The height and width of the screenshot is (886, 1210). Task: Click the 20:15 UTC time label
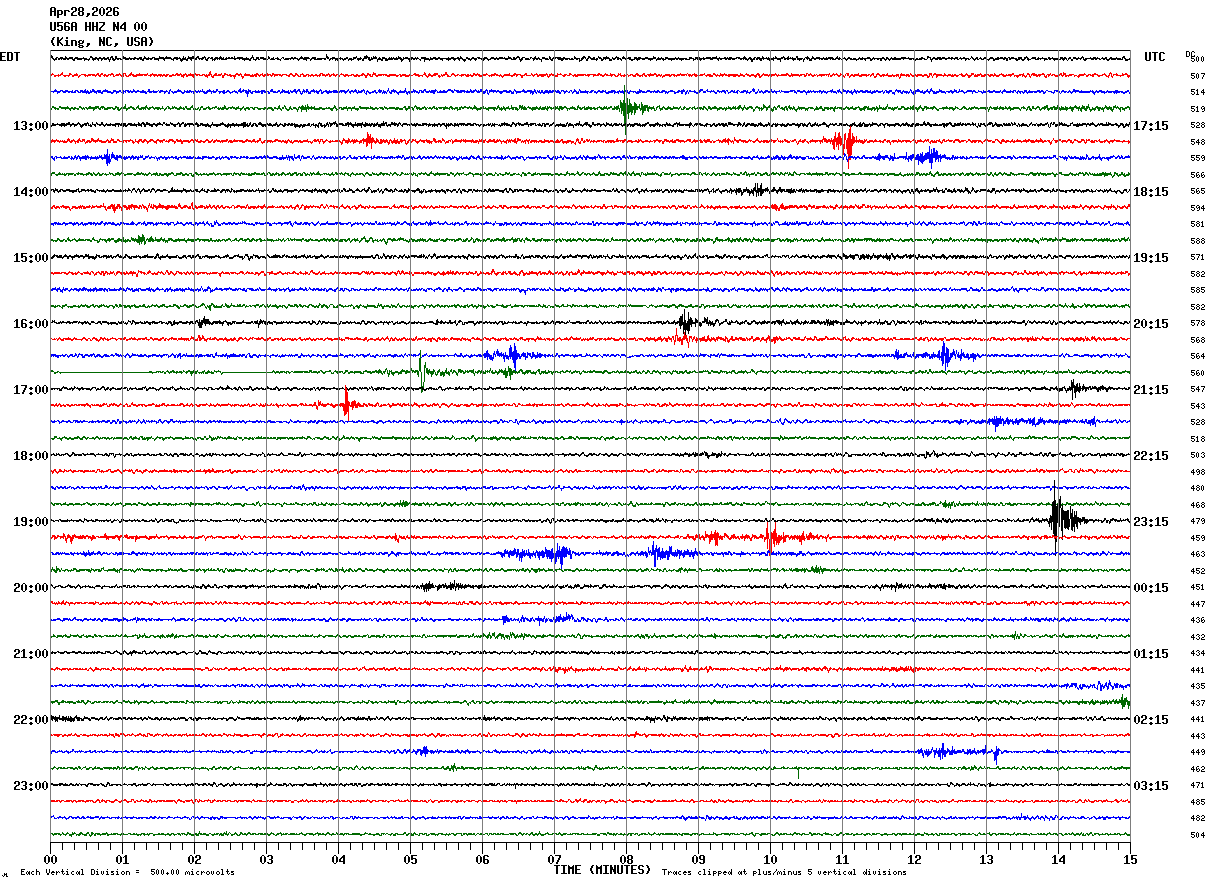click(x=1151, y=324)
